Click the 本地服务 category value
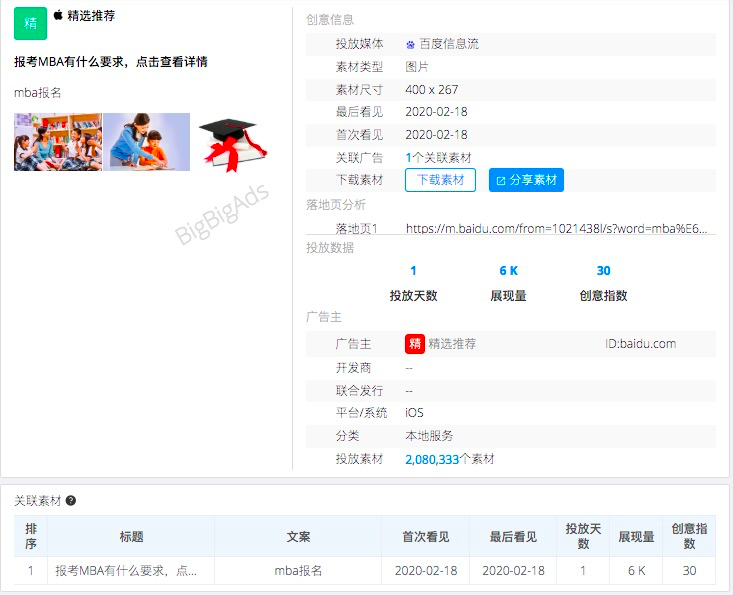This screenshot has height=595, width=733. click(429, 436)
